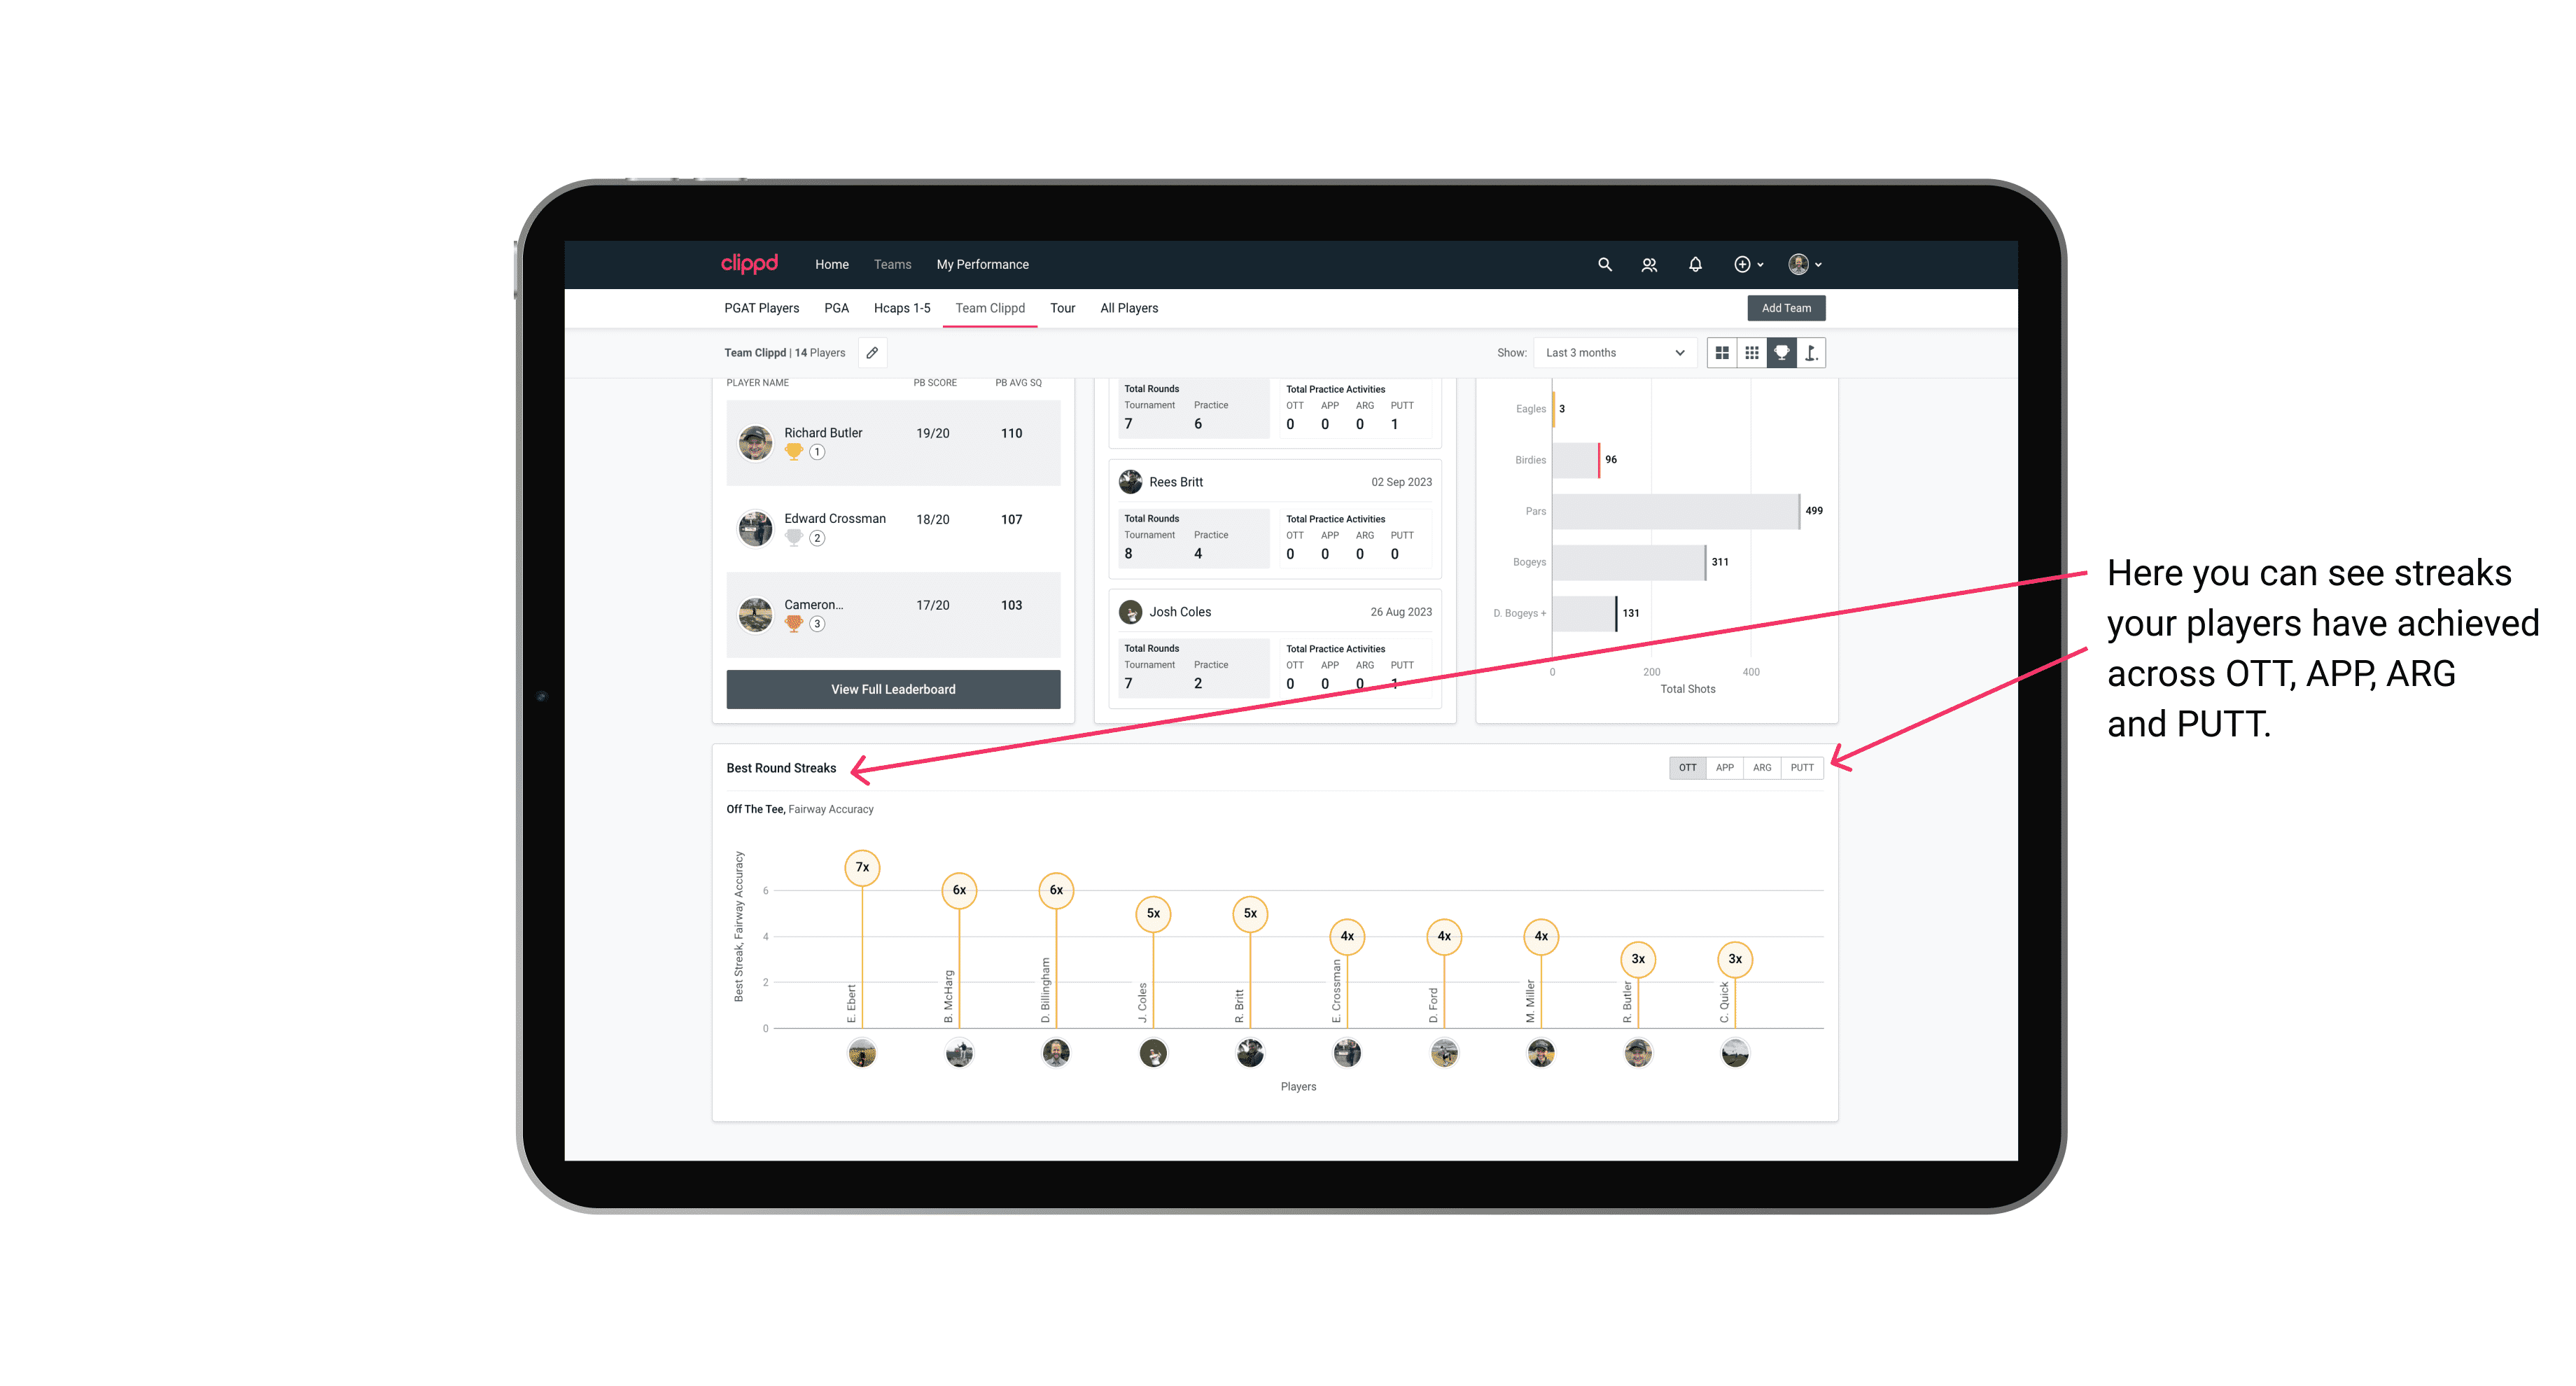
Task: Select the PUTT streak filter icon
Action: coord(1803,766)
